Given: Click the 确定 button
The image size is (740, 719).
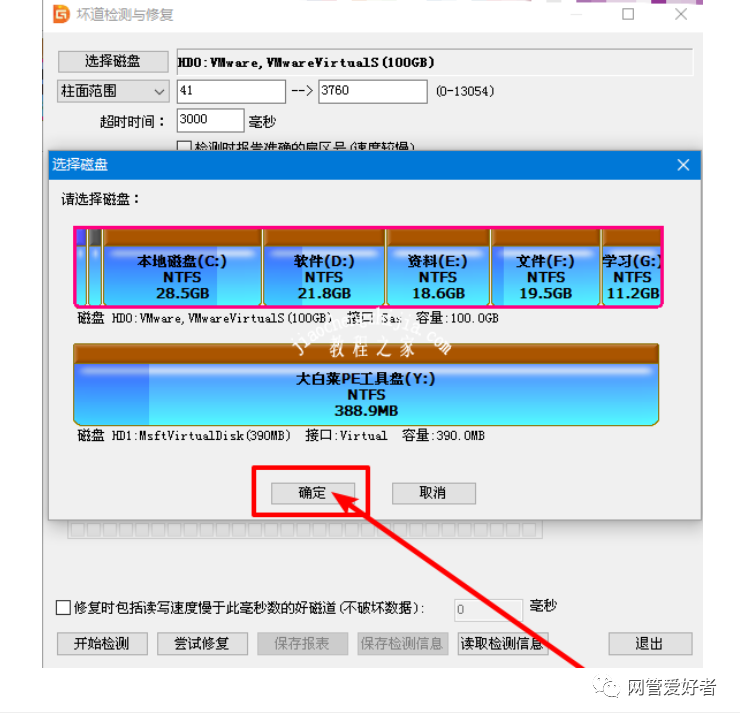Looking at the screenshot, I should coord(313,493).
